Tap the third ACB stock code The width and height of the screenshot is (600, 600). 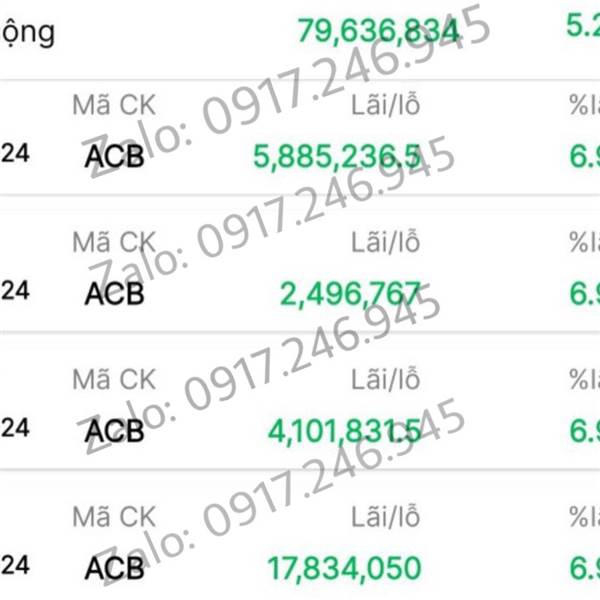(x=114, y=430)
